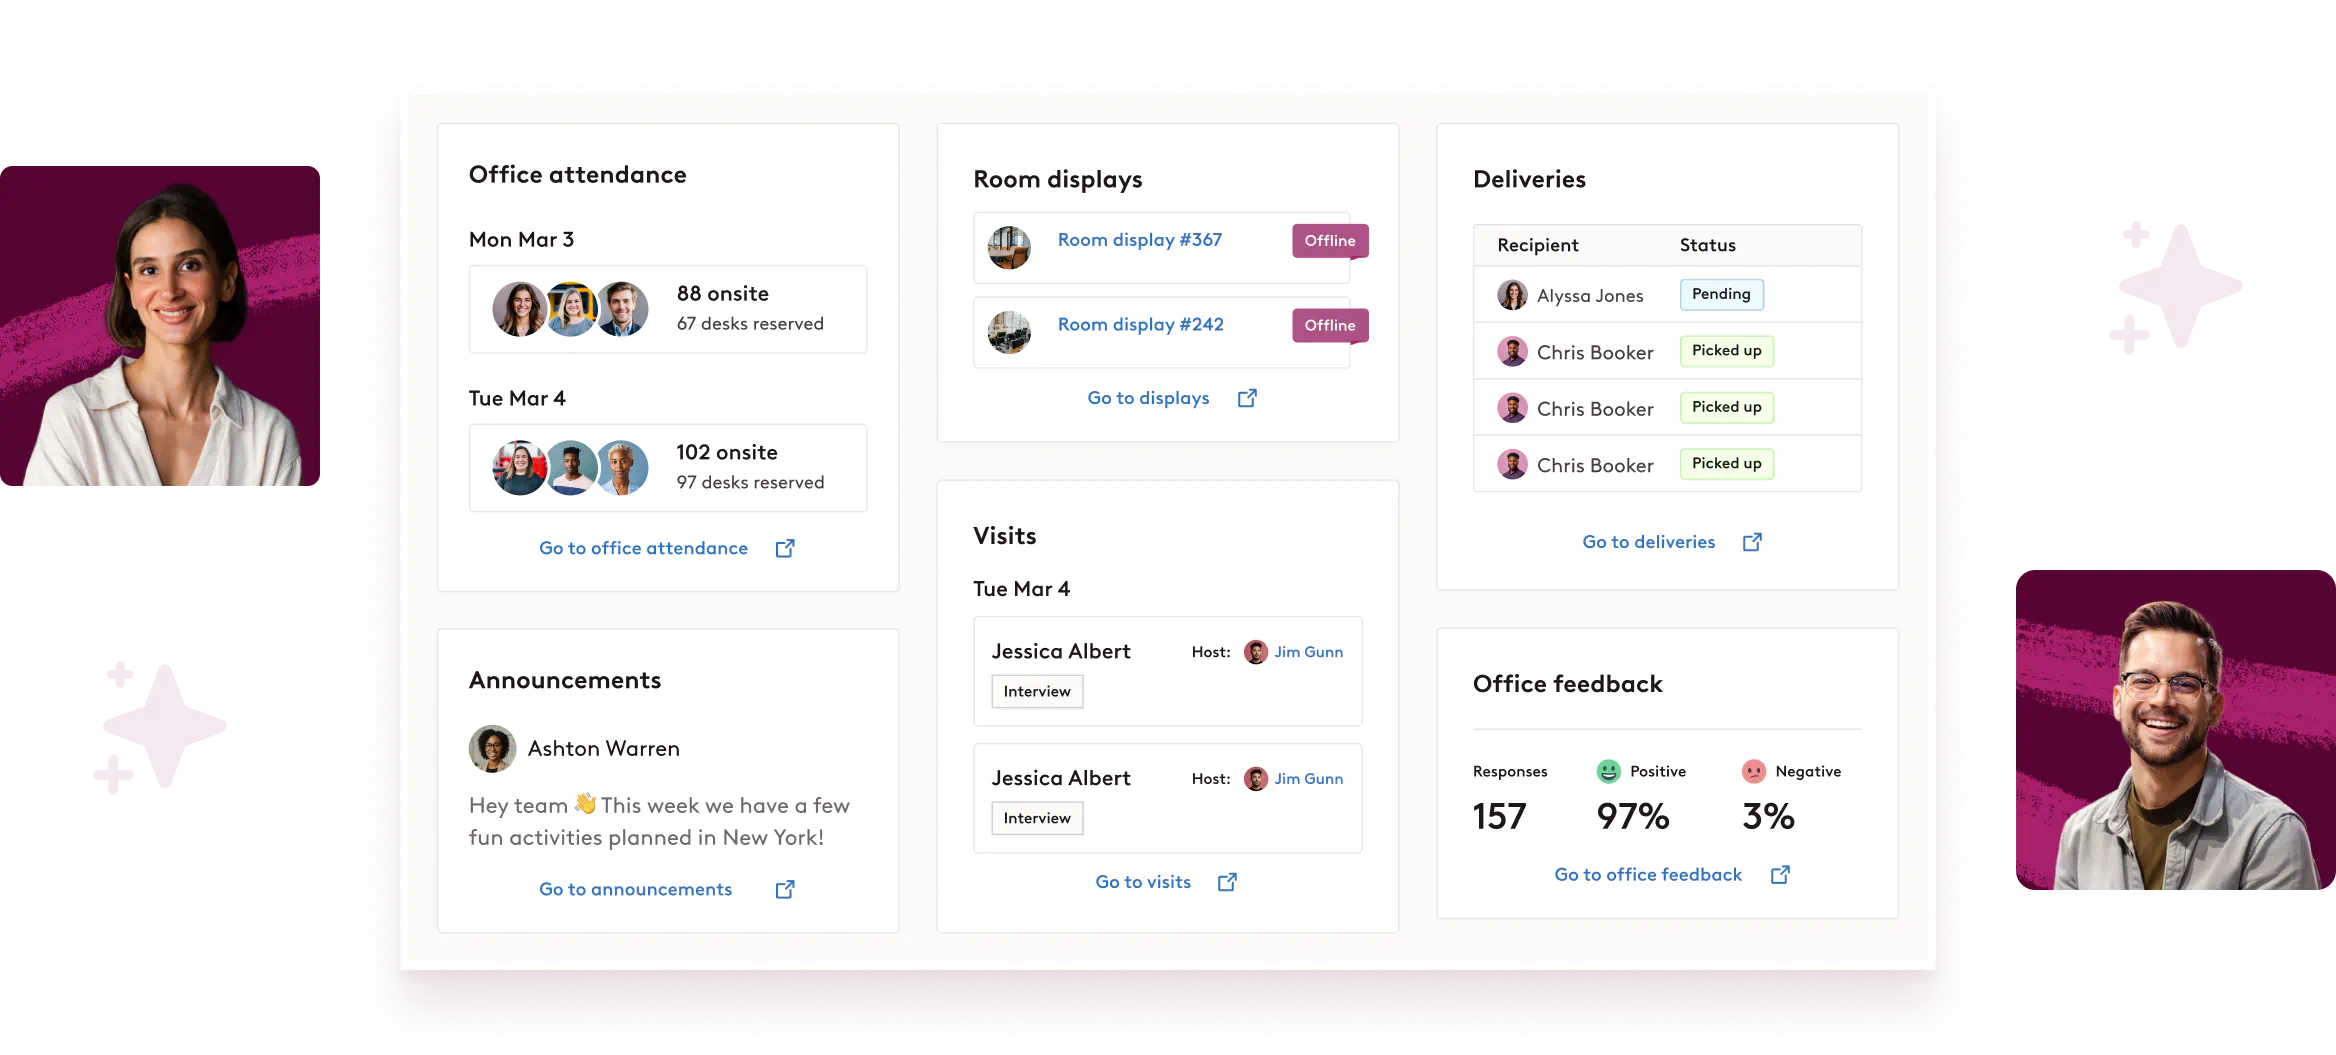2336x1055 pixels.
Task: Open the Go to displays link
Action: 1148,398
